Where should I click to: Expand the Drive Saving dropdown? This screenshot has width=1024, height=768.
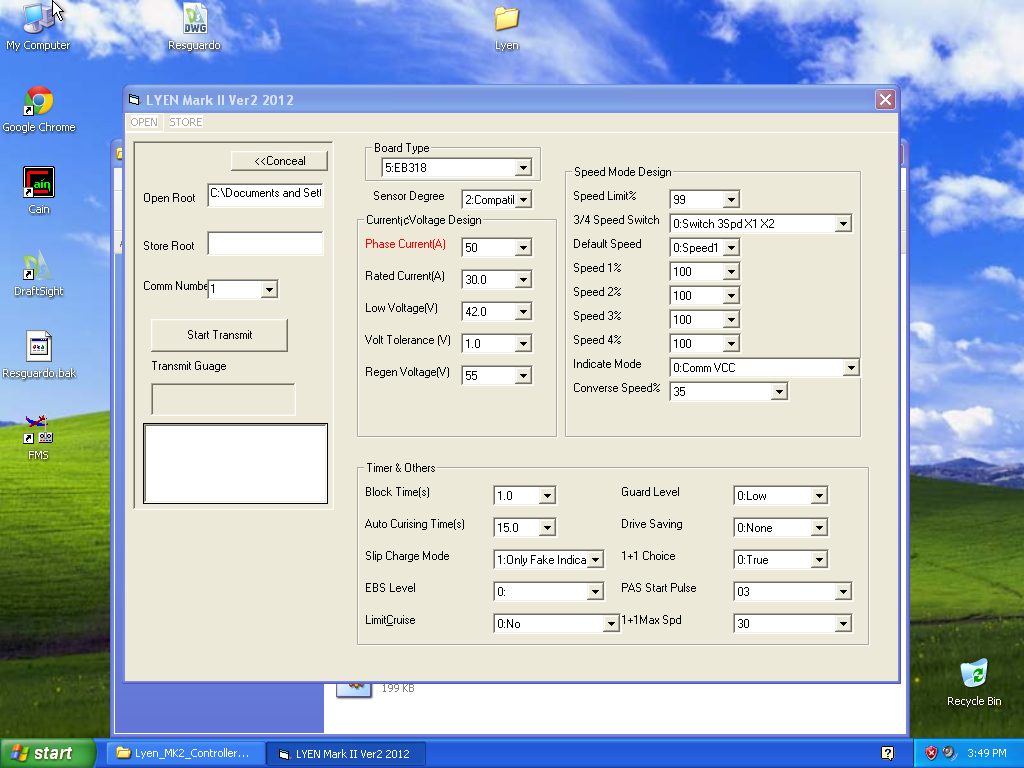pyautogui.click(x=819, y=528)
